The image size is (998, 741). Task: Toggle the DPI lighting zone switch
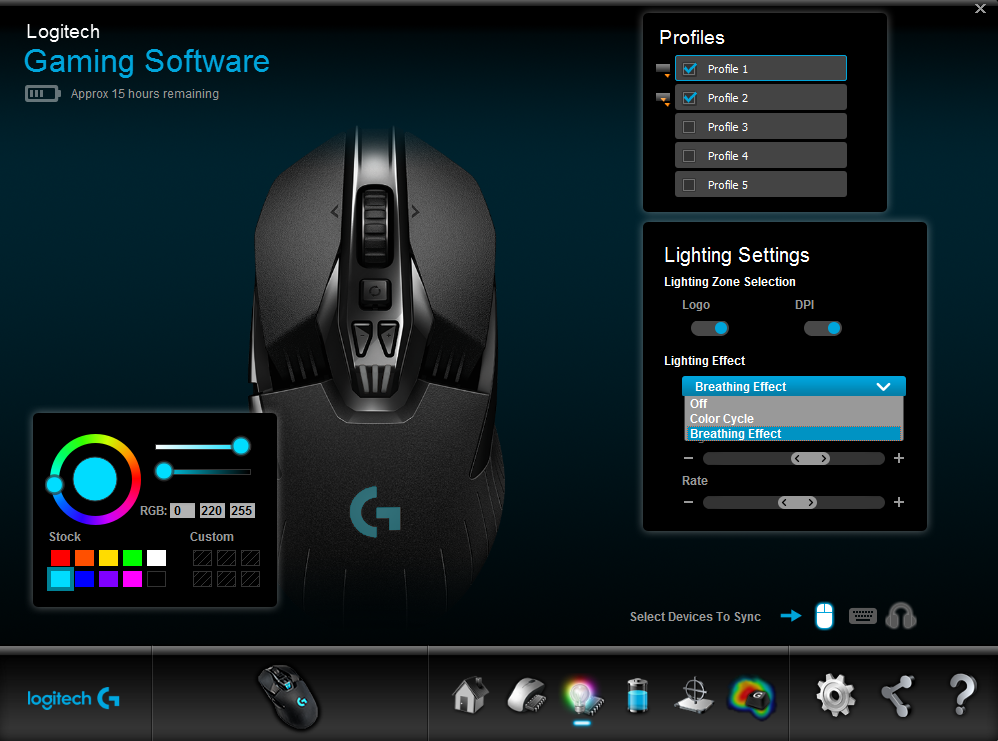(x=822, y=328)
